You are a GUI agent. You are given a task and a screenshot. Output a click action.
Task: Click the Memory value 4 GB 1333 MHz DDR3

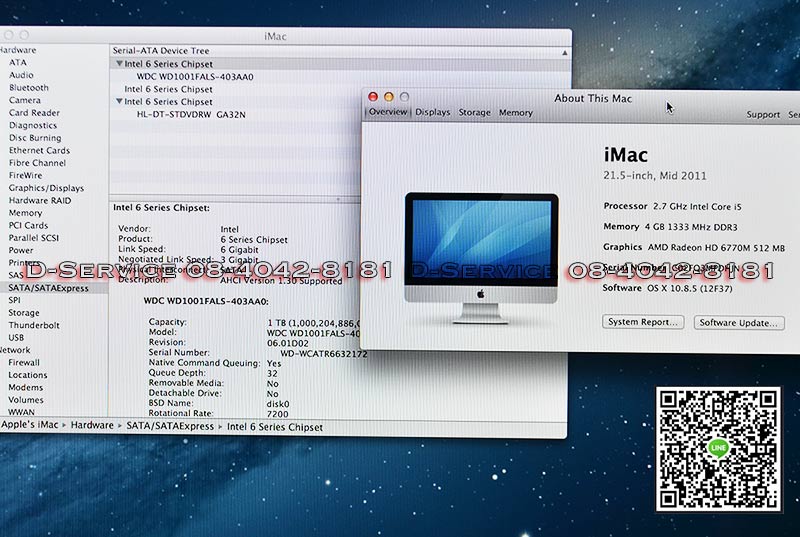click(691, 227)
